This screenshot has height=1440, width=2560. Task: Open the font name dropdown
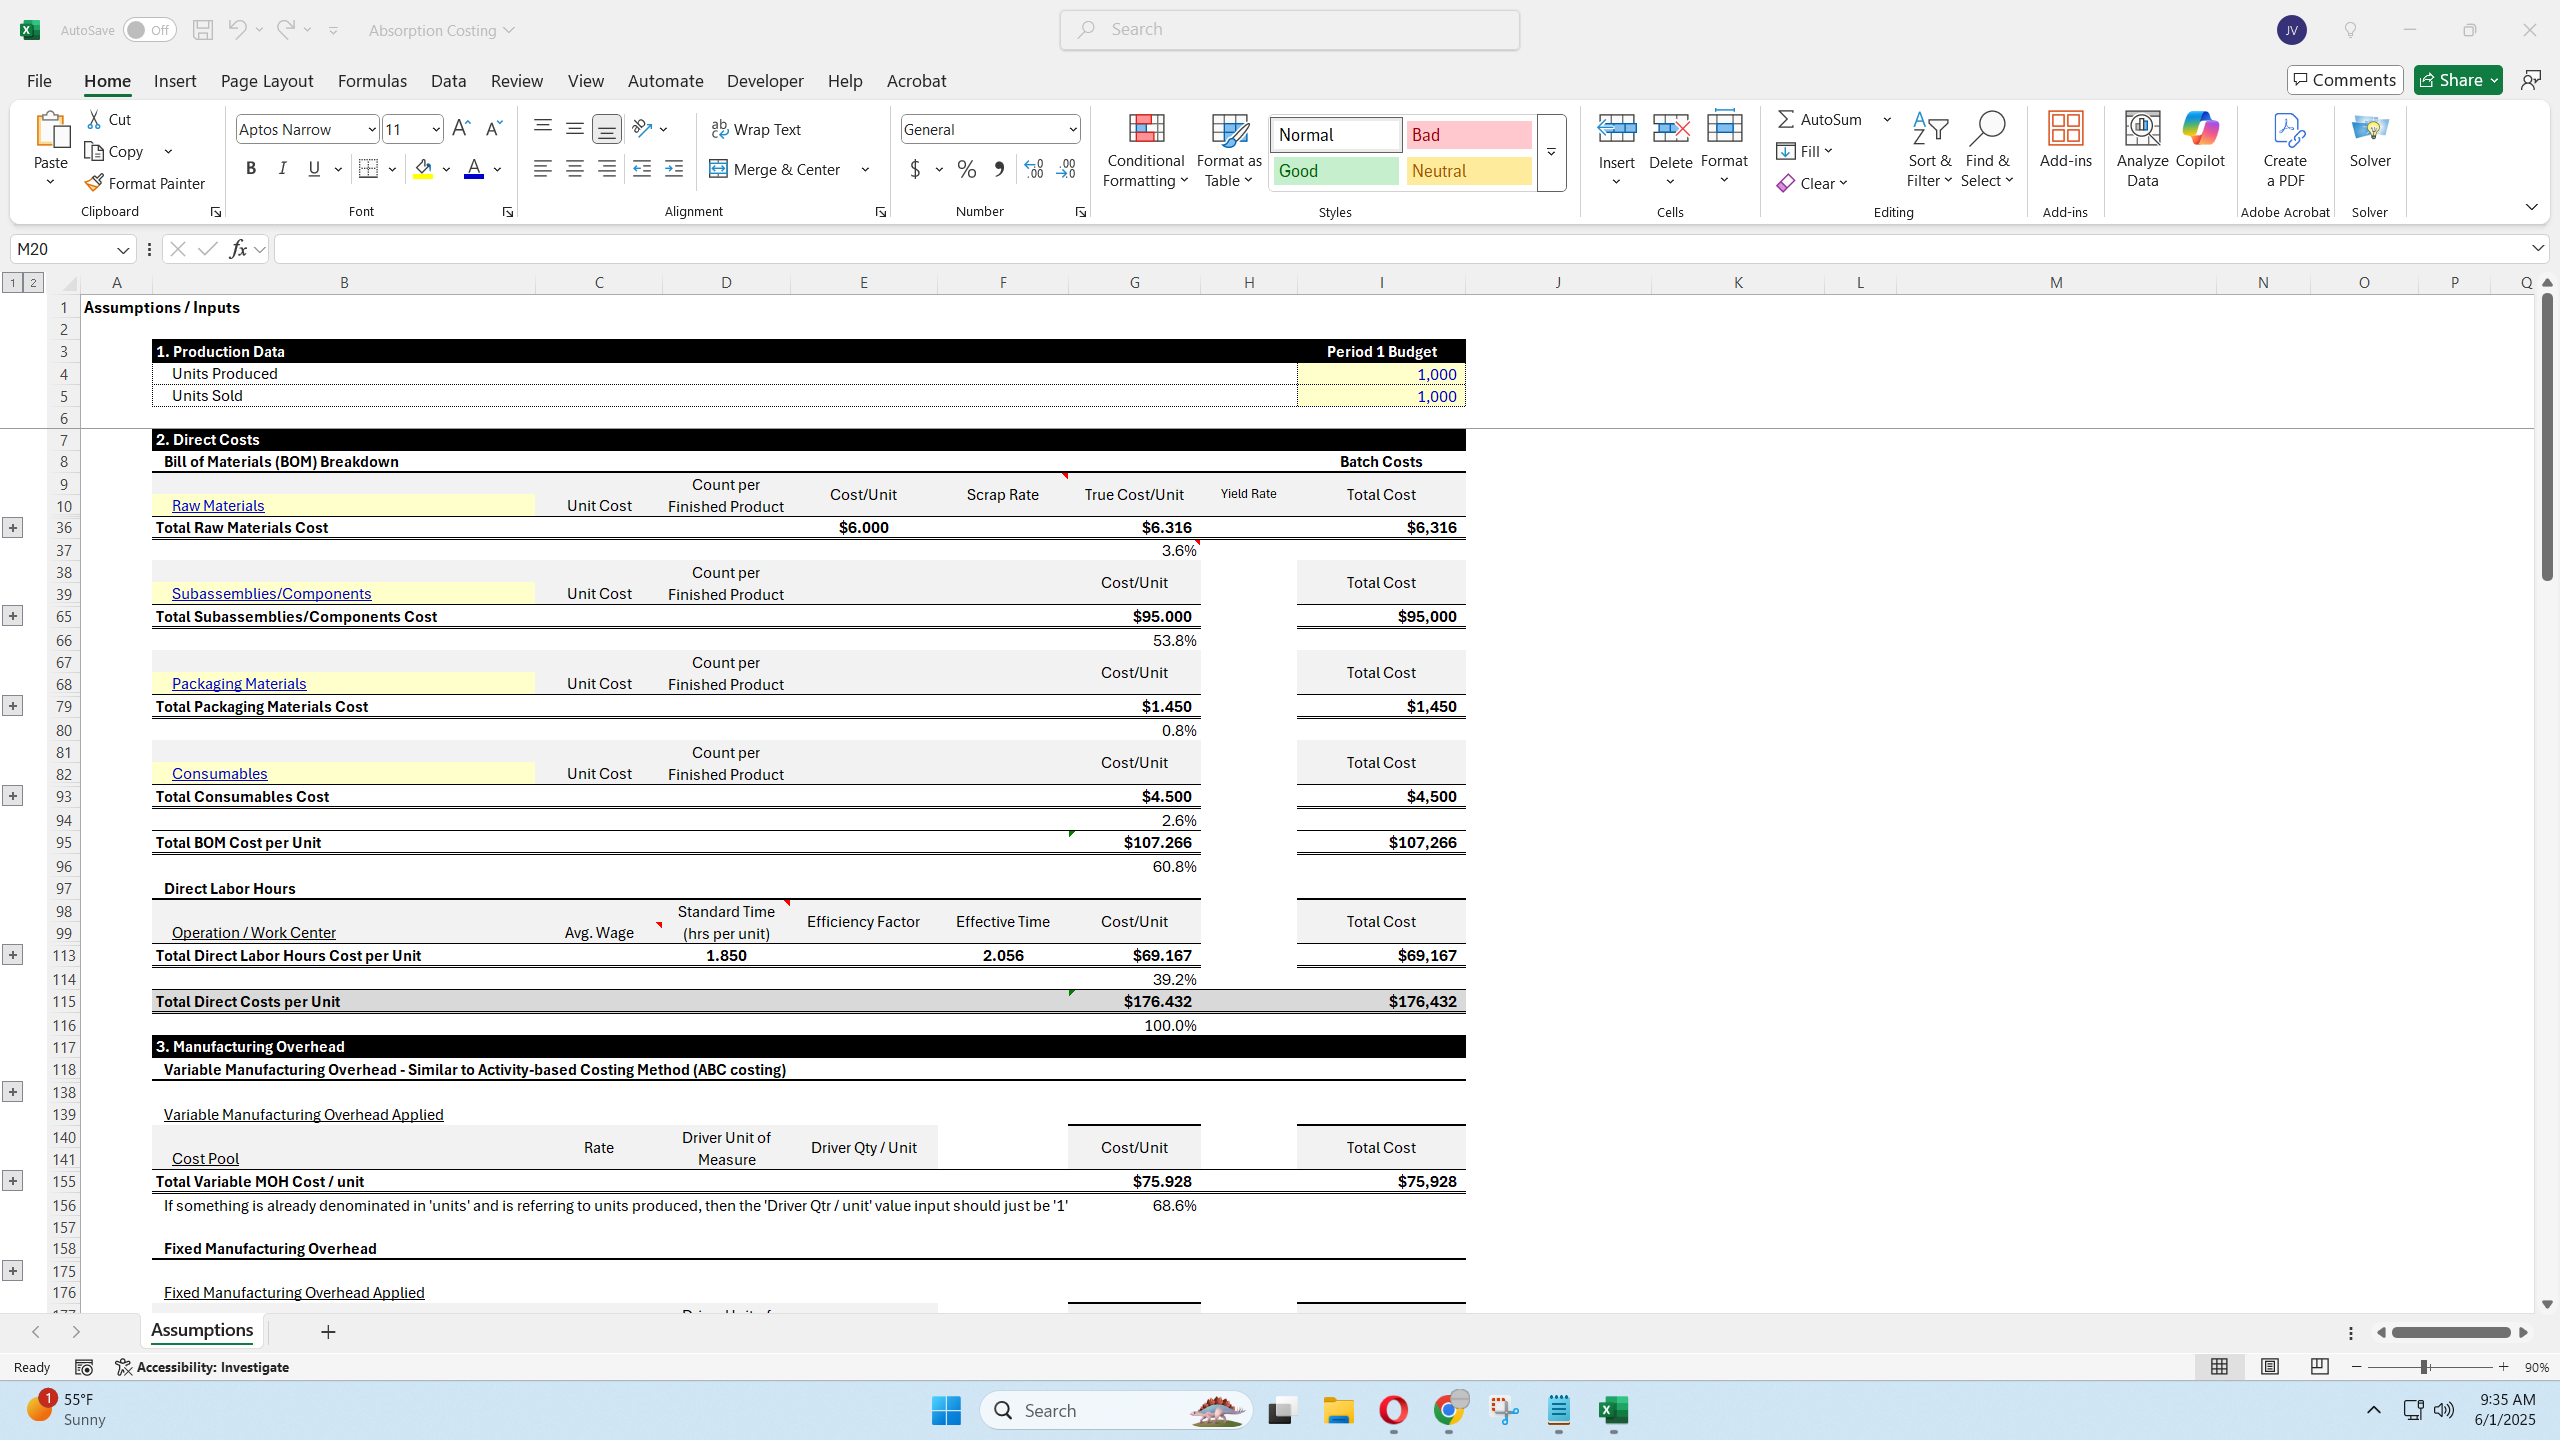pos(370,128)
